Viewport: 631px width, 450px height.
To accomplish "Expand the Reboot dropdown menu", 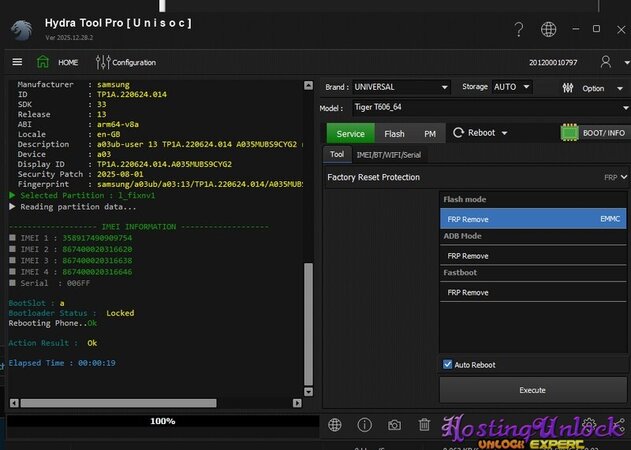I will pyautogui.click(x=481, y=133).
